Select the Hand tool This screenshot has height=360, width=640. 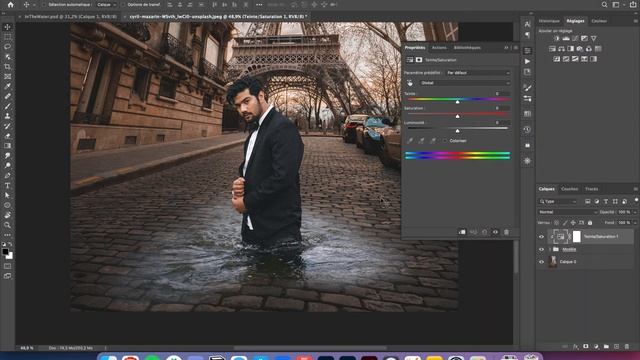pyautogui.click(x=7, y=215)
